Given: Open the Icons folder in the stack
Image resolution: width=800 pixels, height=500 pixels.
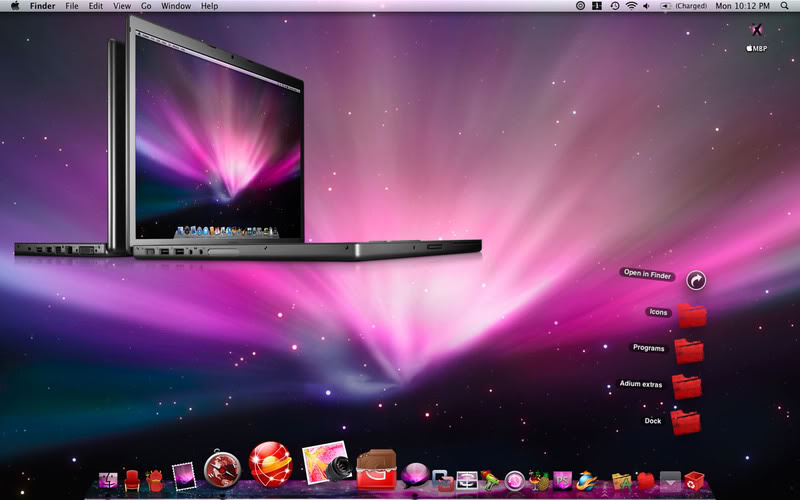Looking at the screenshot, I should pyautogui.click(x=692, y=315).
